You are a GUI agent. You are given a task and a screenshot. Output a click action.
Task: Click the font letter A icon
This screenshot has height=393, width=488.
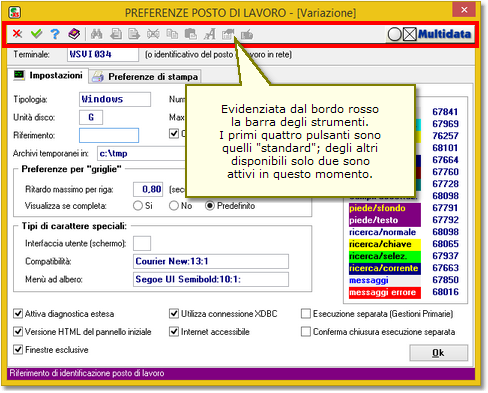pyautogui.click(x=210, y=34)
